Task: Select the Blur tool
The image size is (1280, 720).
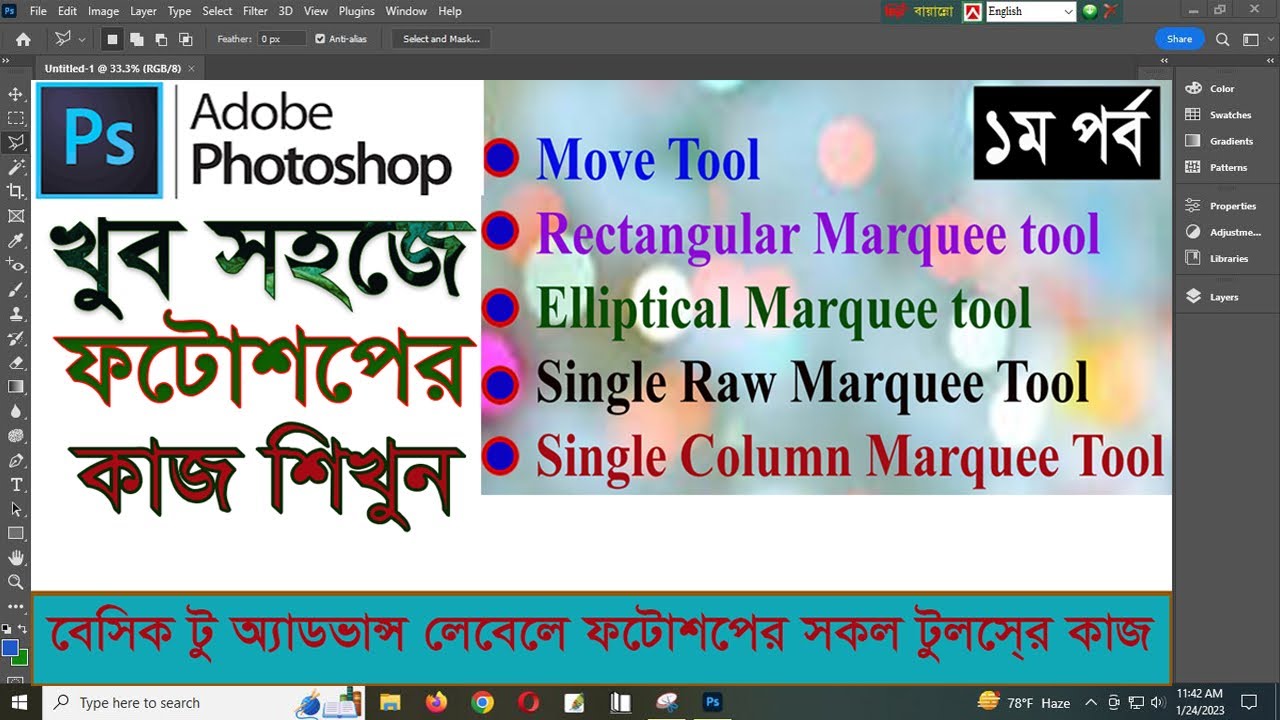Action: point(16,411)
